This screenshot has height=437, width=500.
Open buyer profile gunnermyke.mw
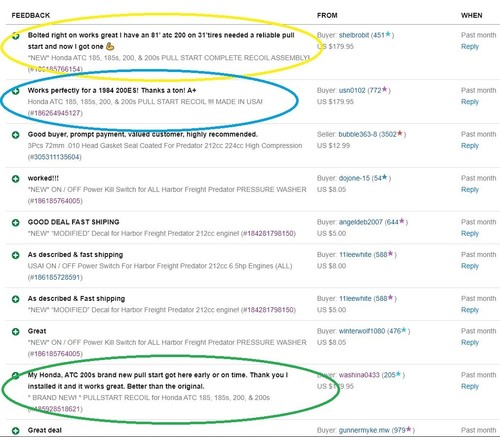(364, 430)
